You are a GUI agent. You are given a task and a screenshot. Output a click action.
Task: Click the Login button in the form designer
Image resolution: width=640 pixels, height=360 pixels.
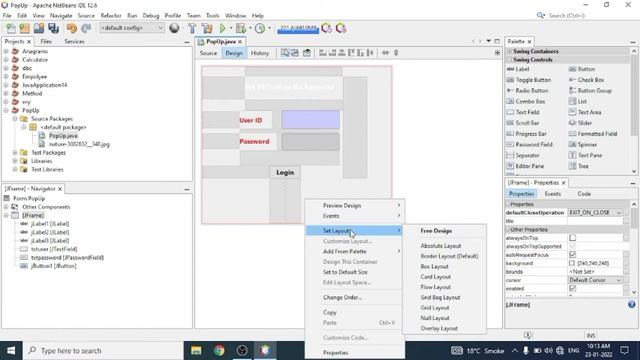(285, 172)
